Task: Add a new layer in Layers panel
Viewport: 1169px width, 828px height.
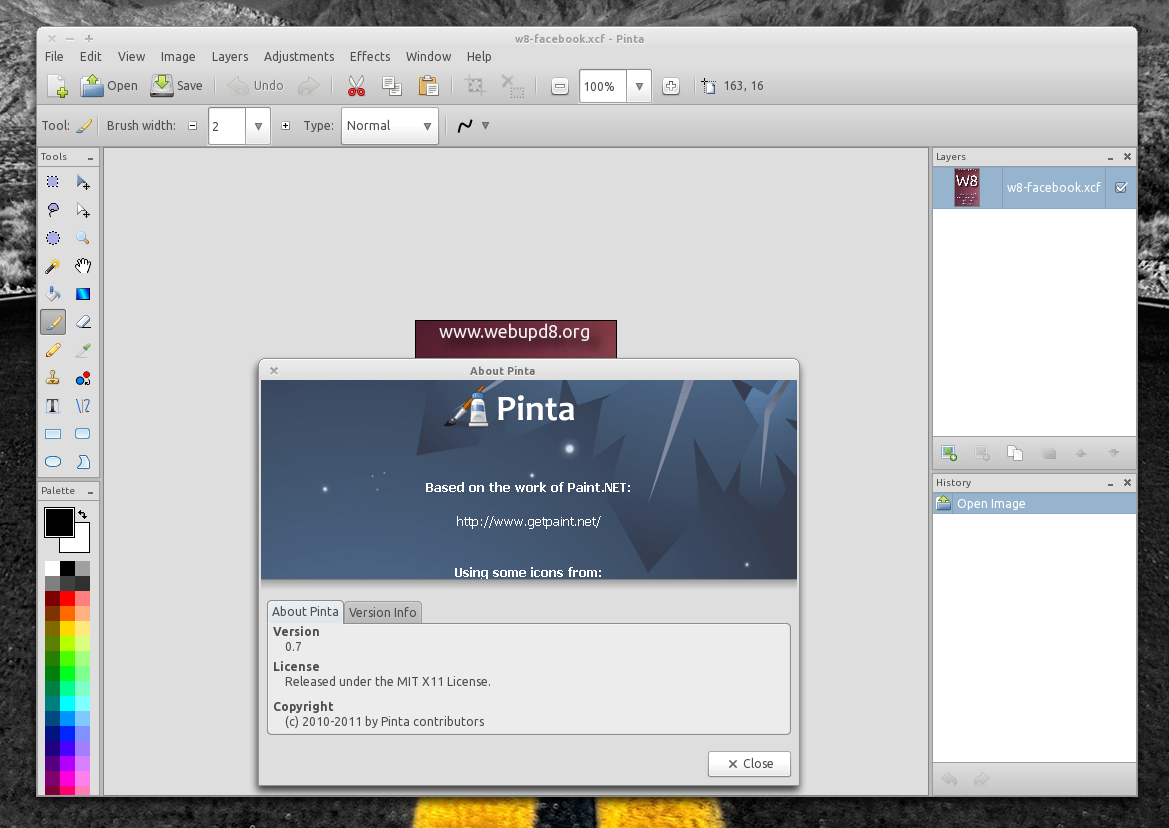Action: (x=949, y=452)
